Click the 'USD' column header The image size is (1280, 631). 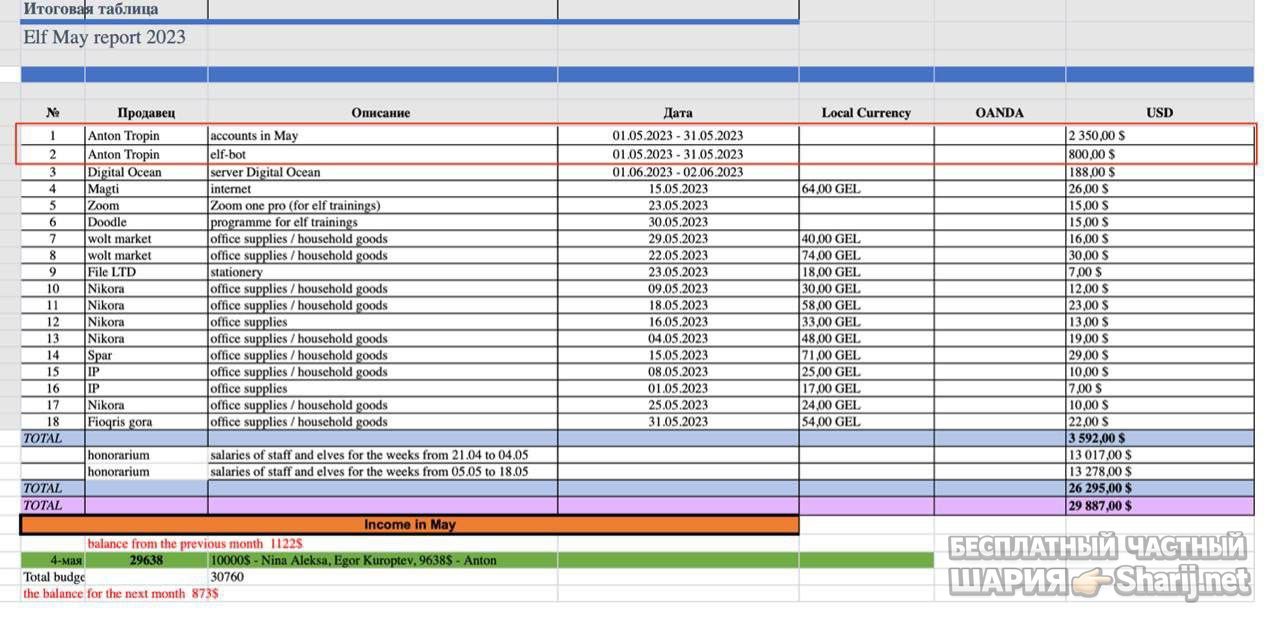point(1159,112)
